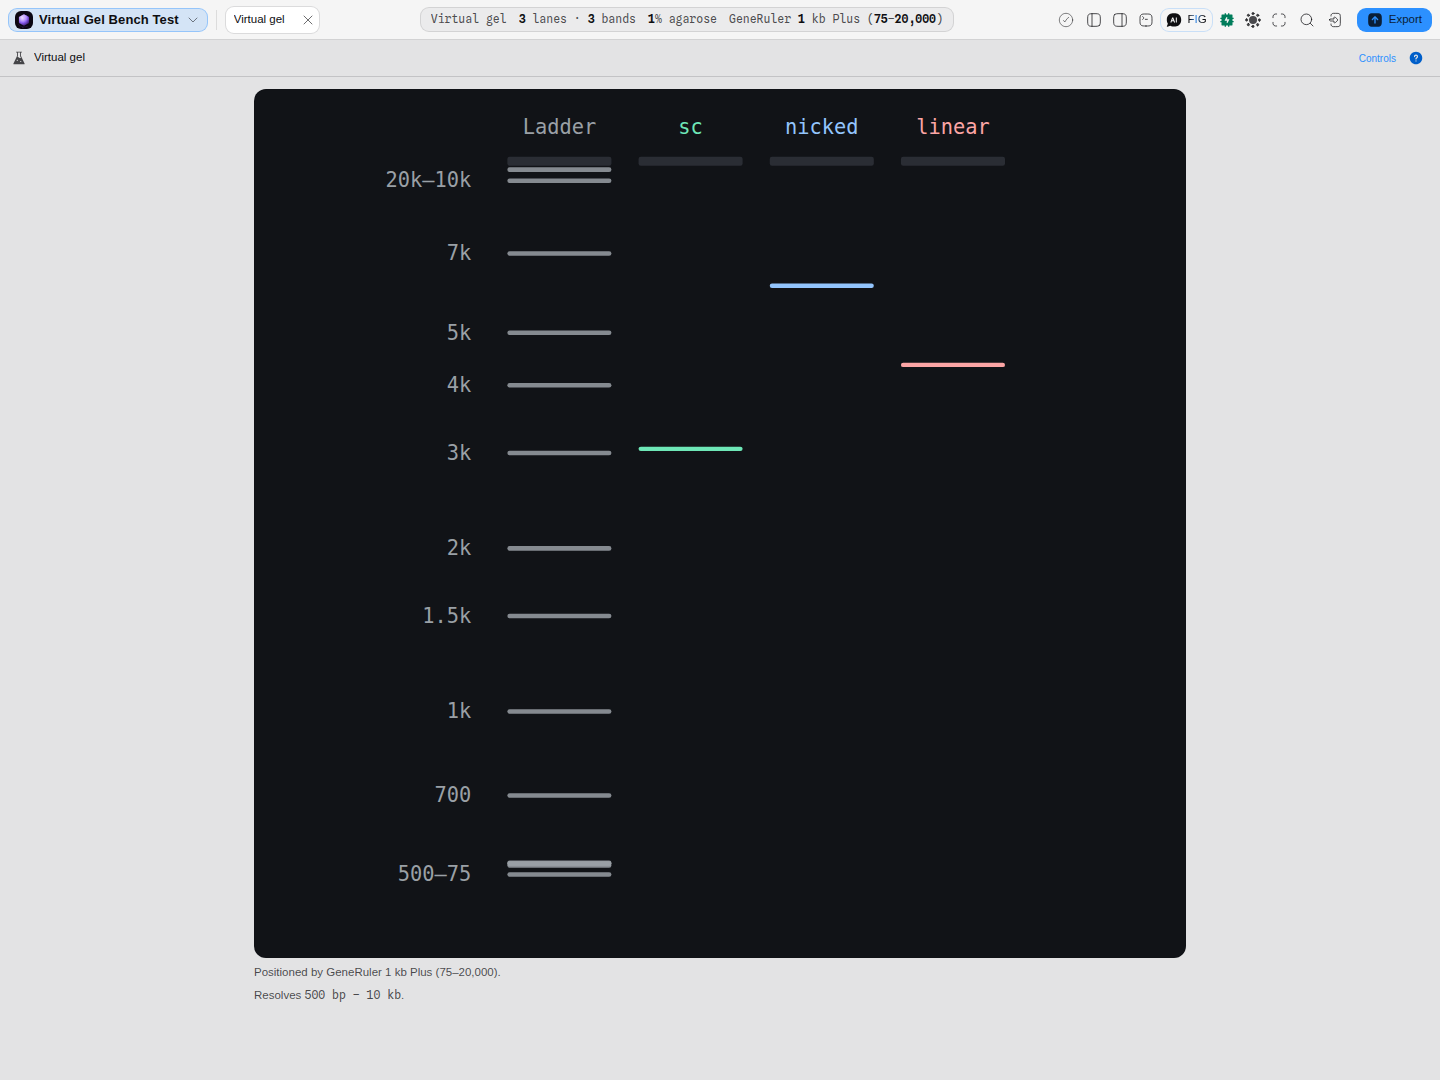Viewport: 1440px width, 1080px height.
Task: Click the green lightning badge icon
Action: point(1227,20)
